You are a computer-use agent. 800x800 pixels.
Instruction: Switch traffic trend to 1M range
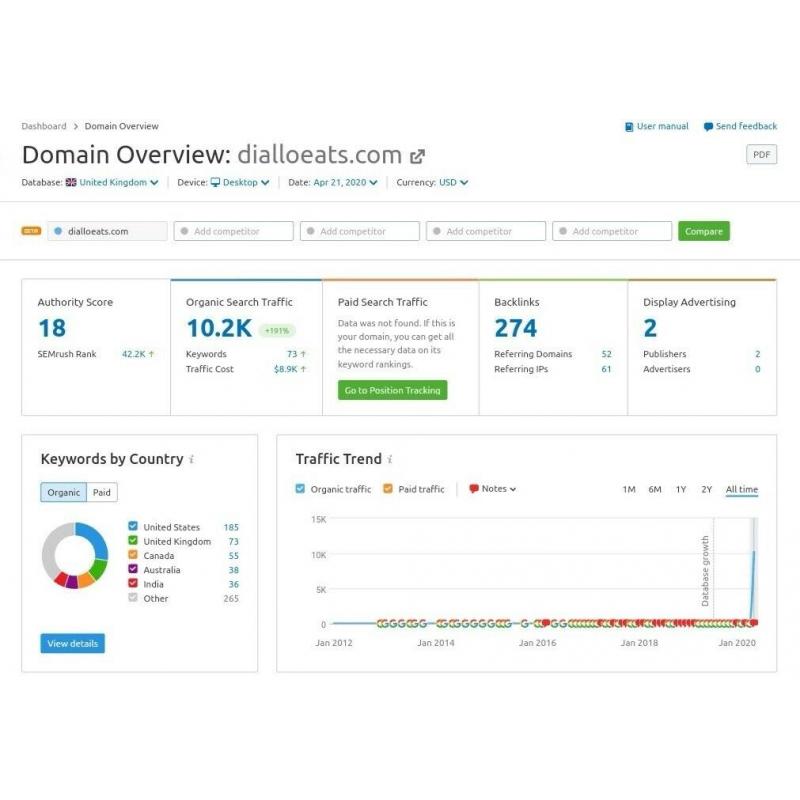click(629, 489)
